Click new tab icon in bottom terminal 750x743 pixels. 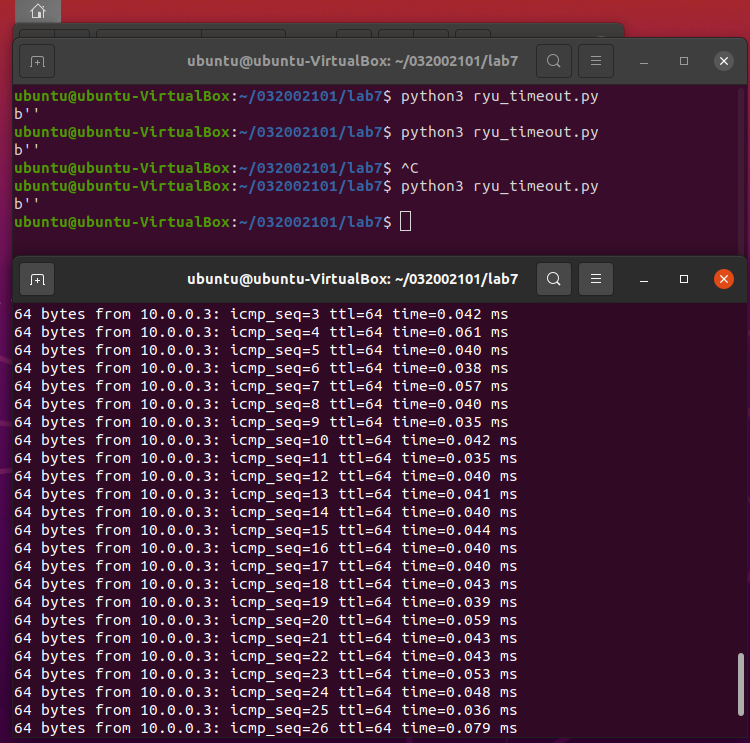pos(37,279)
